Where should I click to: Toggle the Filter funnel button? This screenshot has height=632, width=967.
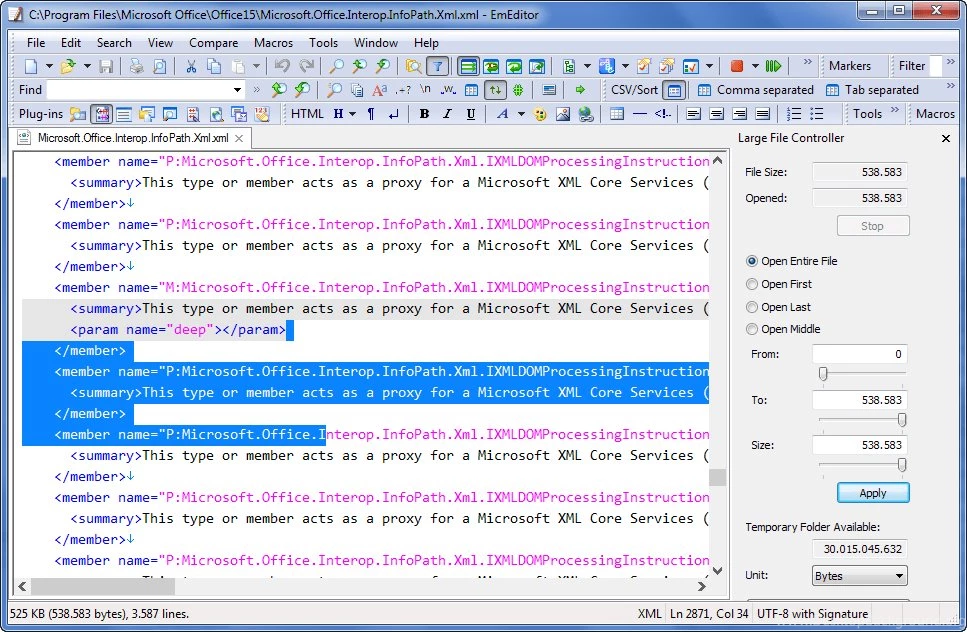pos(437,66)
